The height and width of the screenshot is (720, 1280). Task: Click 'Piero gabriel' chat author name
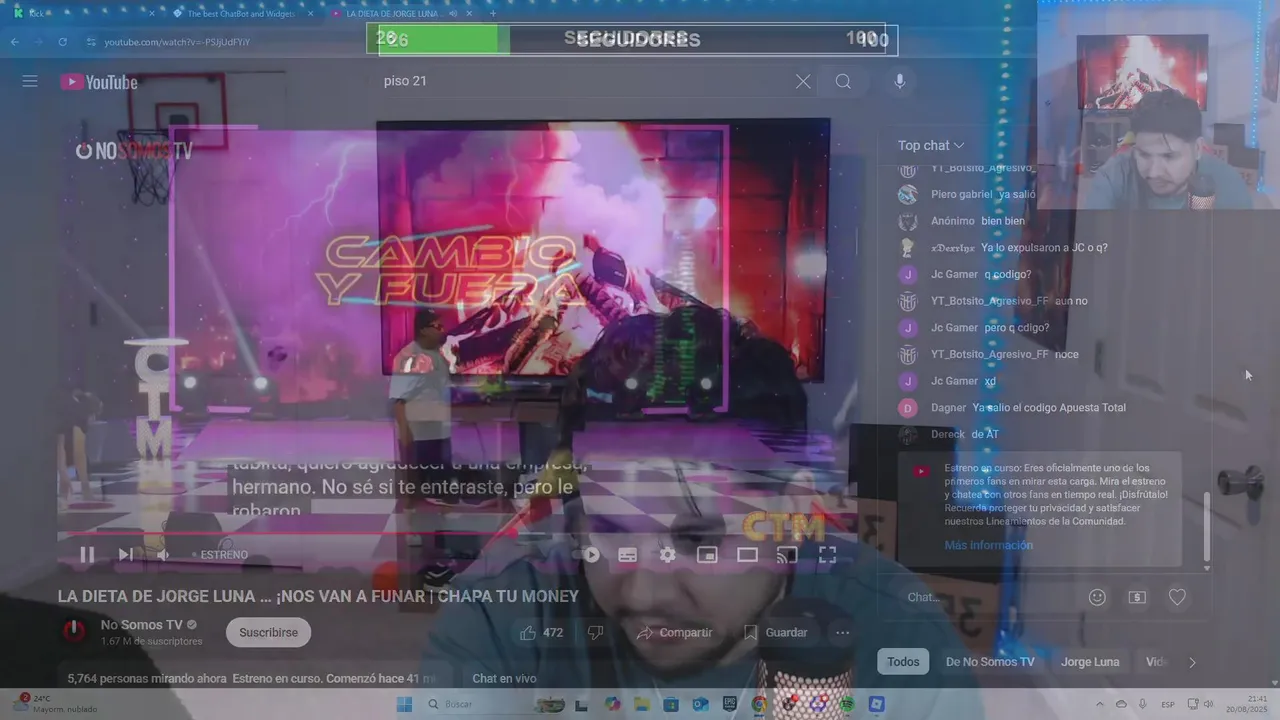click(961, 195)
